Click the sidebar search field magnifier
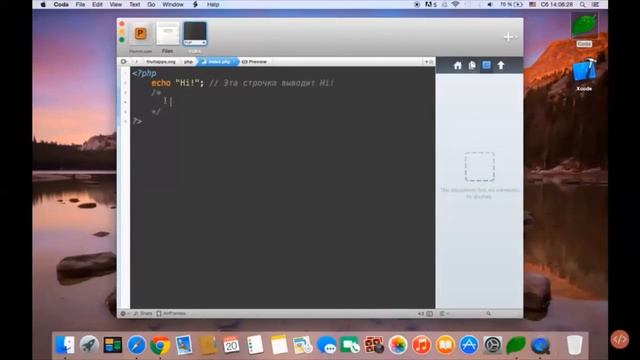Screen dimensions: 640x360 pos(488,313)
